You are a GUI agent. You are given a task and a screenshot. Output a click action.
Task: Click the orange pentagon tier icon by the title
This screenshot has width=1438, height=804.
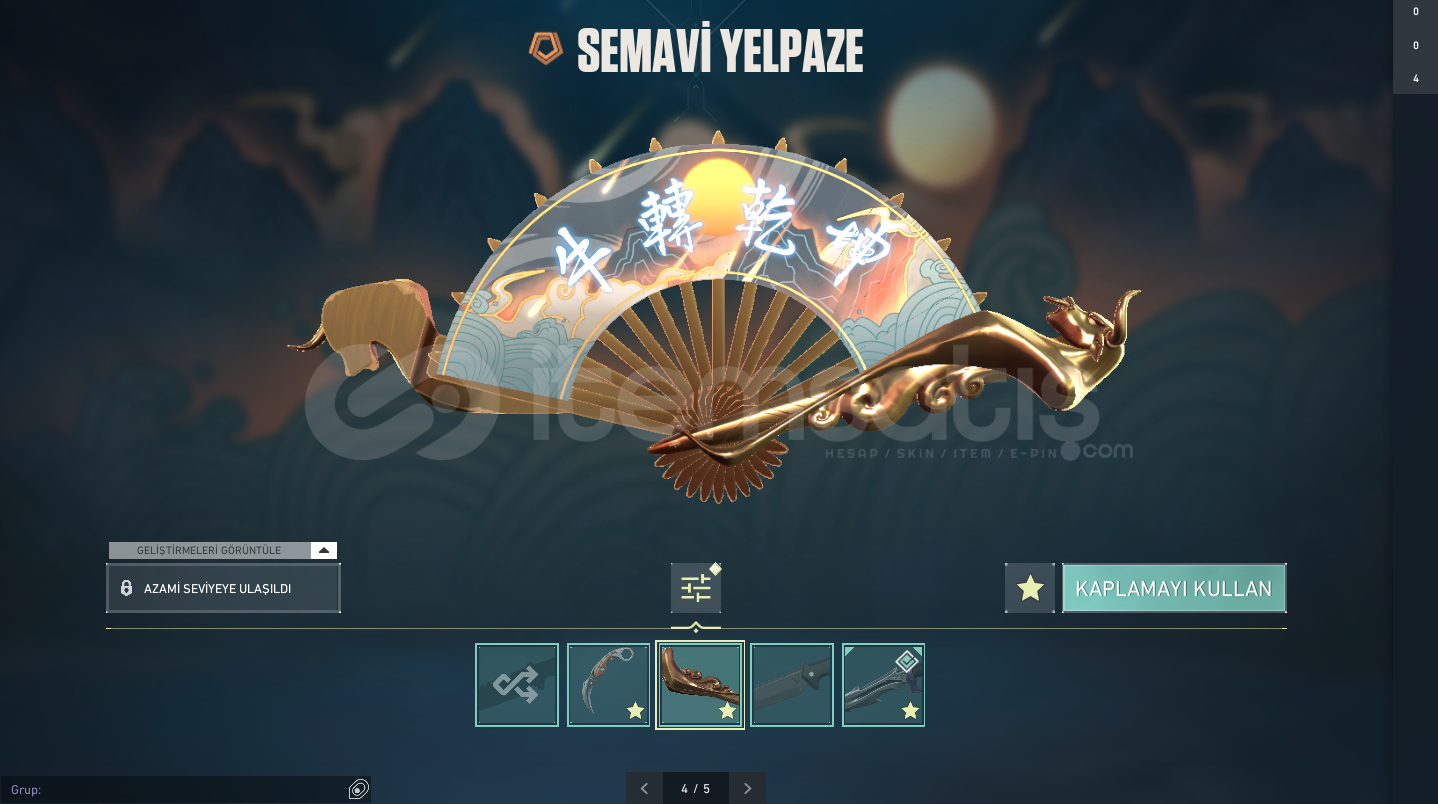(546, 48)
